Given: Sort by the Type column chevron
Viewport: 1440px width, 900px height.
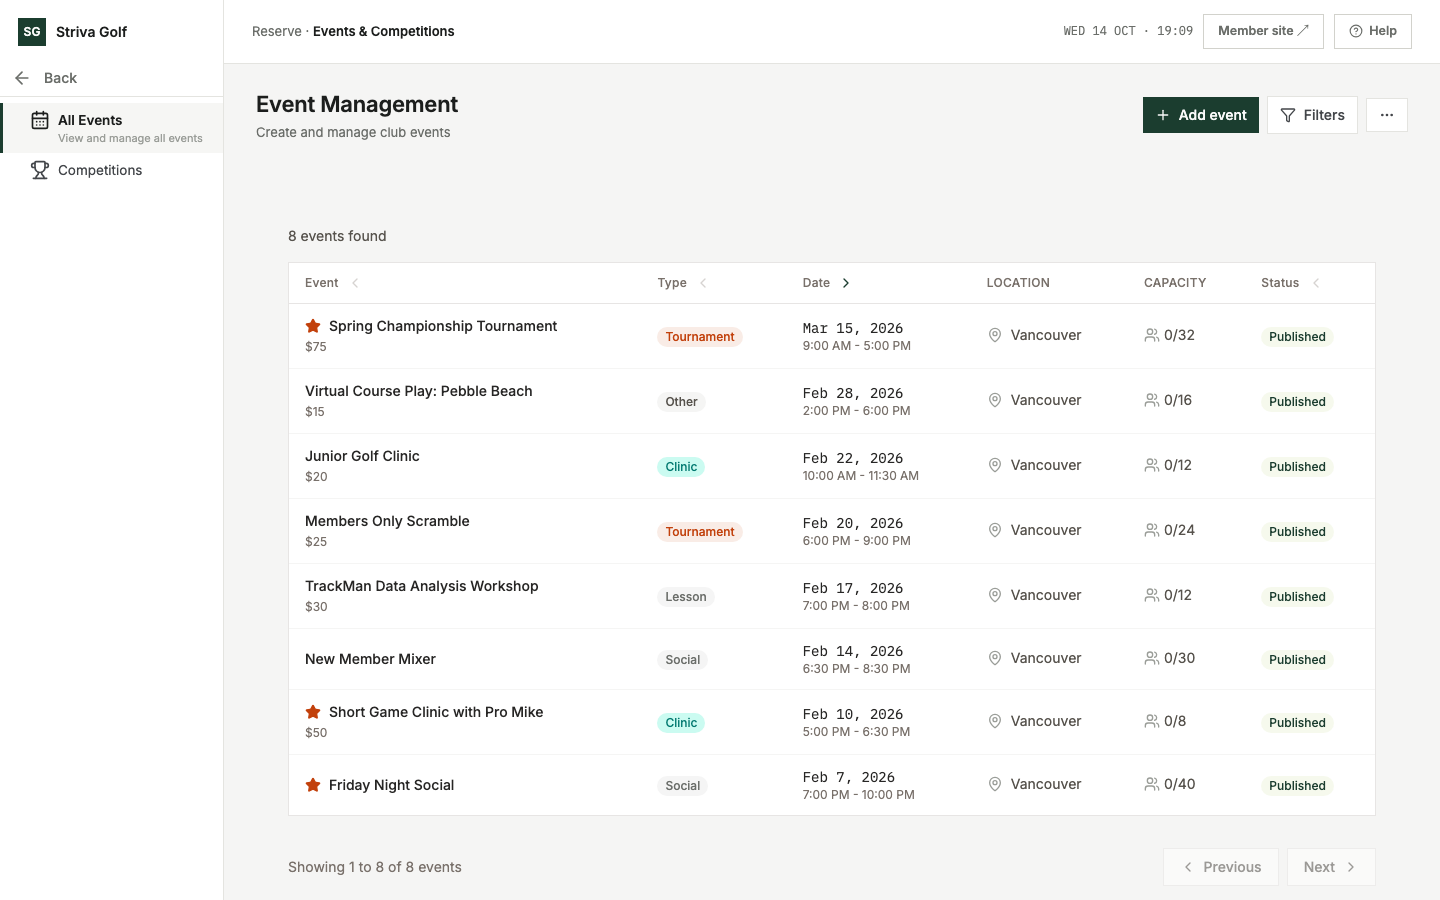Looking at the screenshot, I should coord(703,283).
